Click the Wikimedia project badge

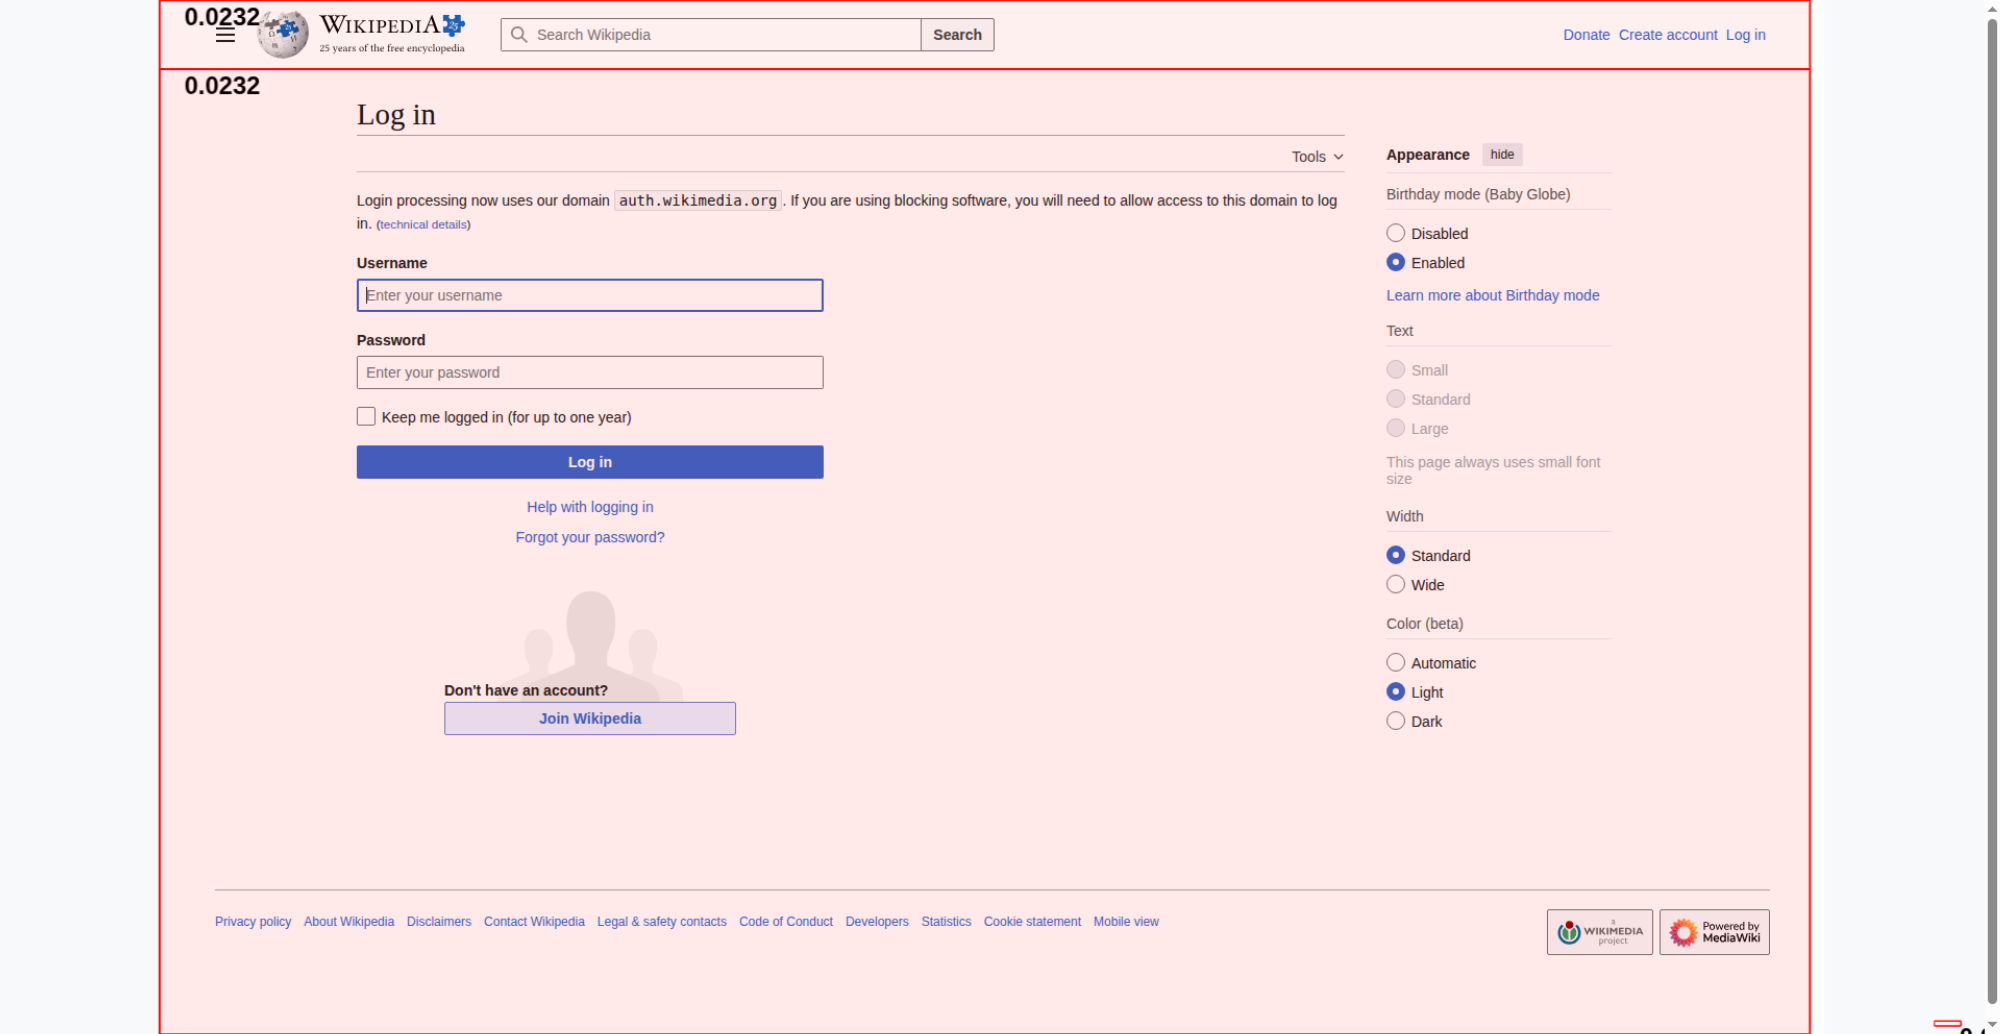1599,932
